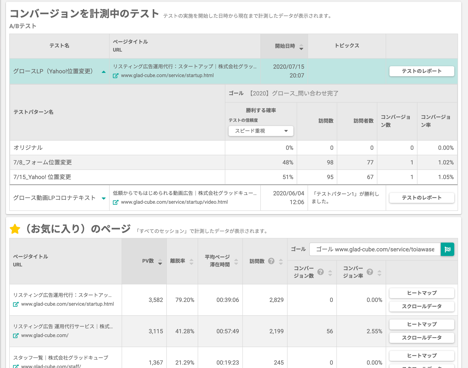The width and height of the screenshot is (468, 368).
Task: Open テストのレポート for グロース動画LPコロナテキスト
Action: [422, 198]
